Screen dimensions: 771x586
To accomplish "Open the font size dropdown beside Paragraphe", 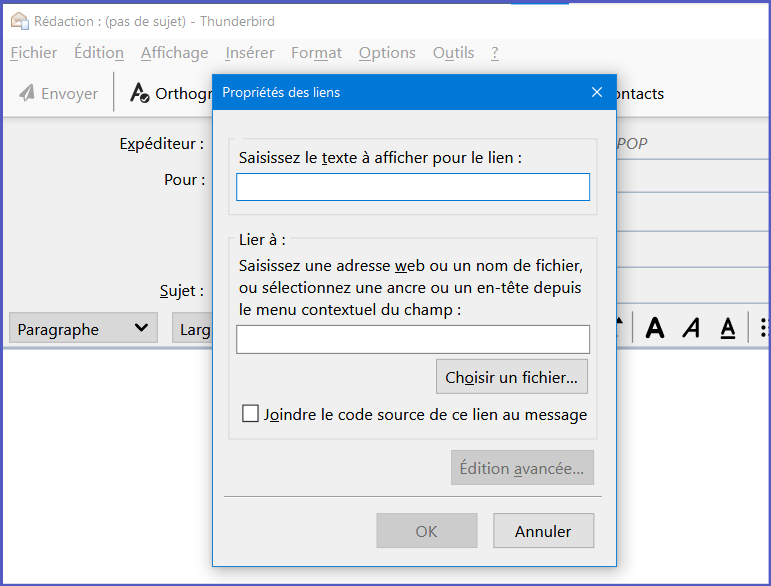I will click(x=194, y=328).
